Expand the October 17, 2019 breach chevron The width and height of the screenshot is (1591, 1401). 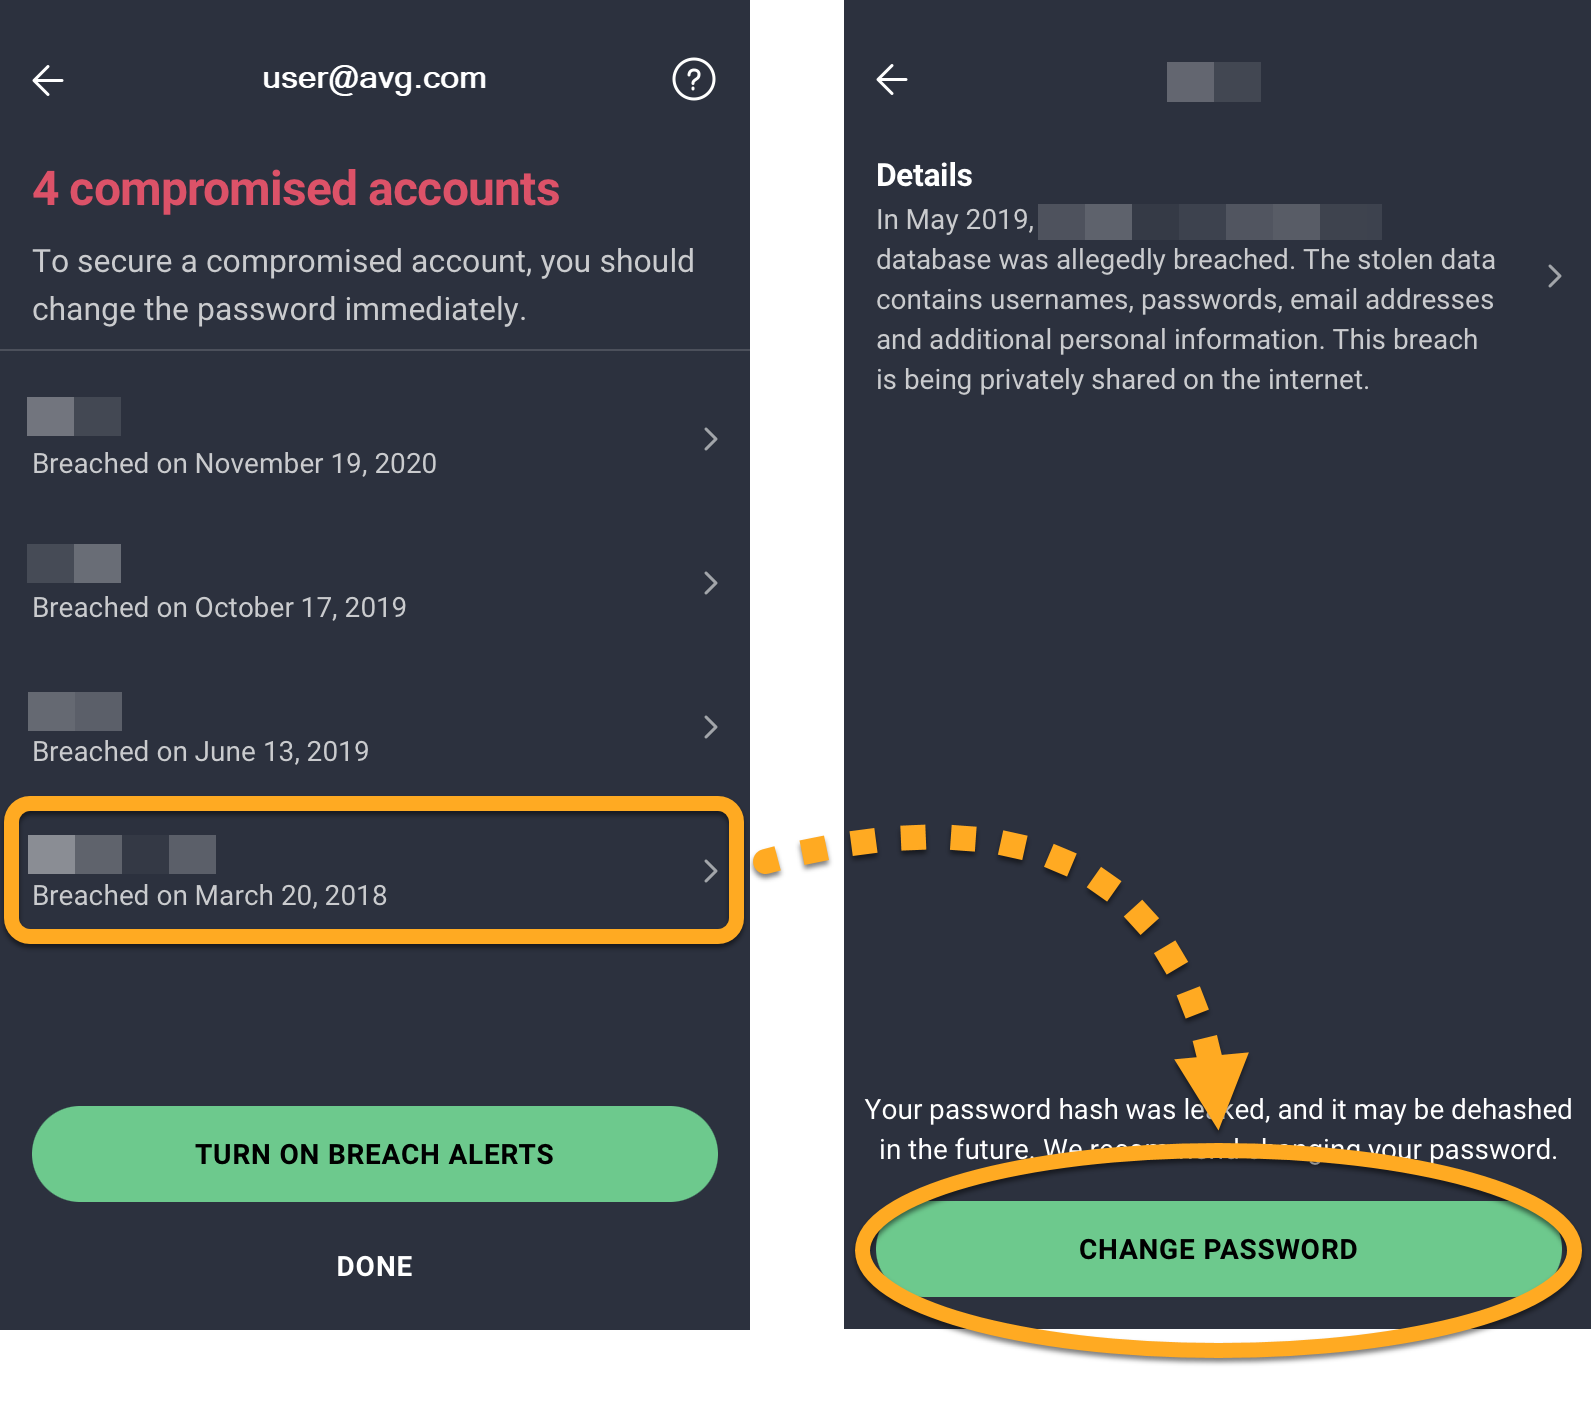click(710, 583)
